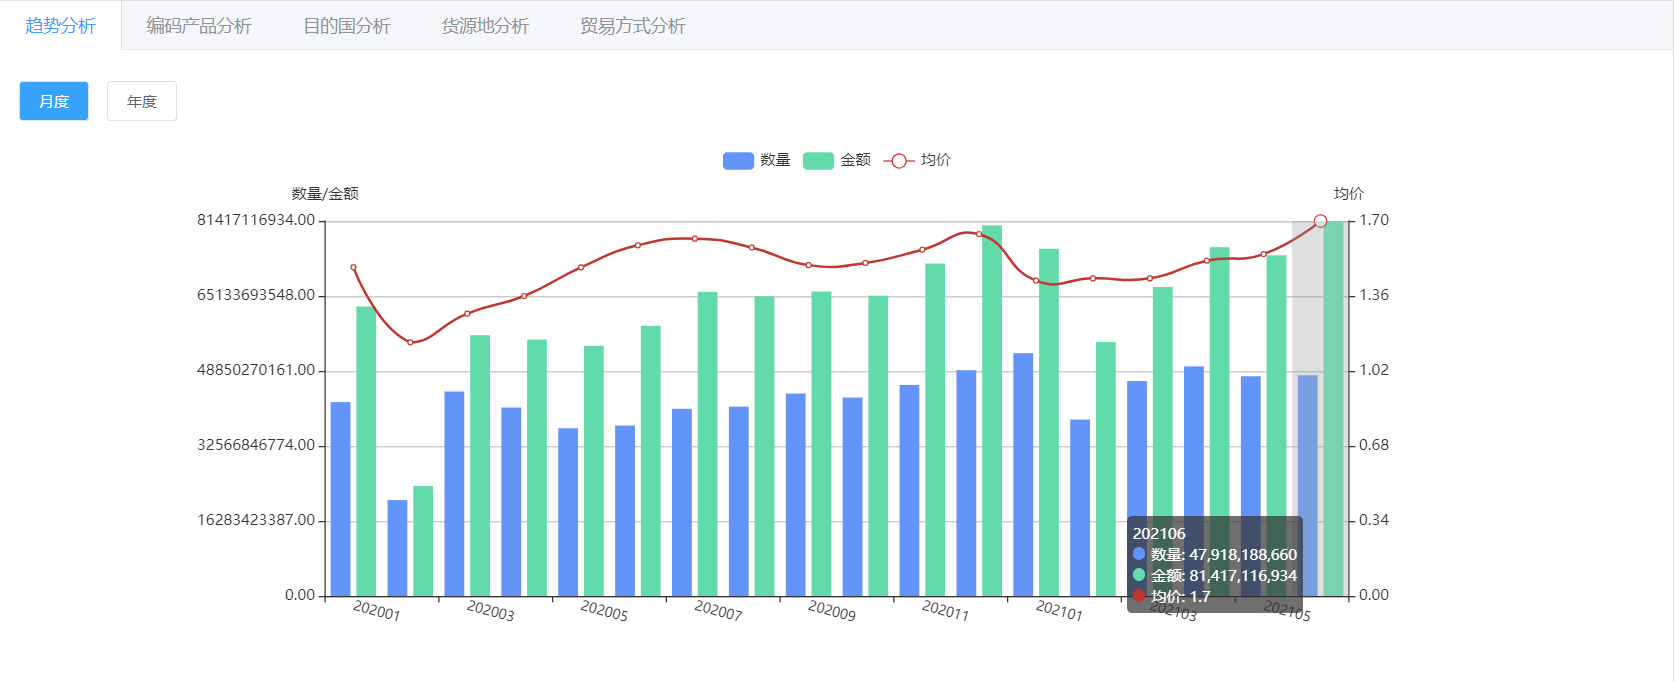Screen dimensions: 1675x682
Task: Click the y-axis value 48850270161.00
Action: click(256, 370)
